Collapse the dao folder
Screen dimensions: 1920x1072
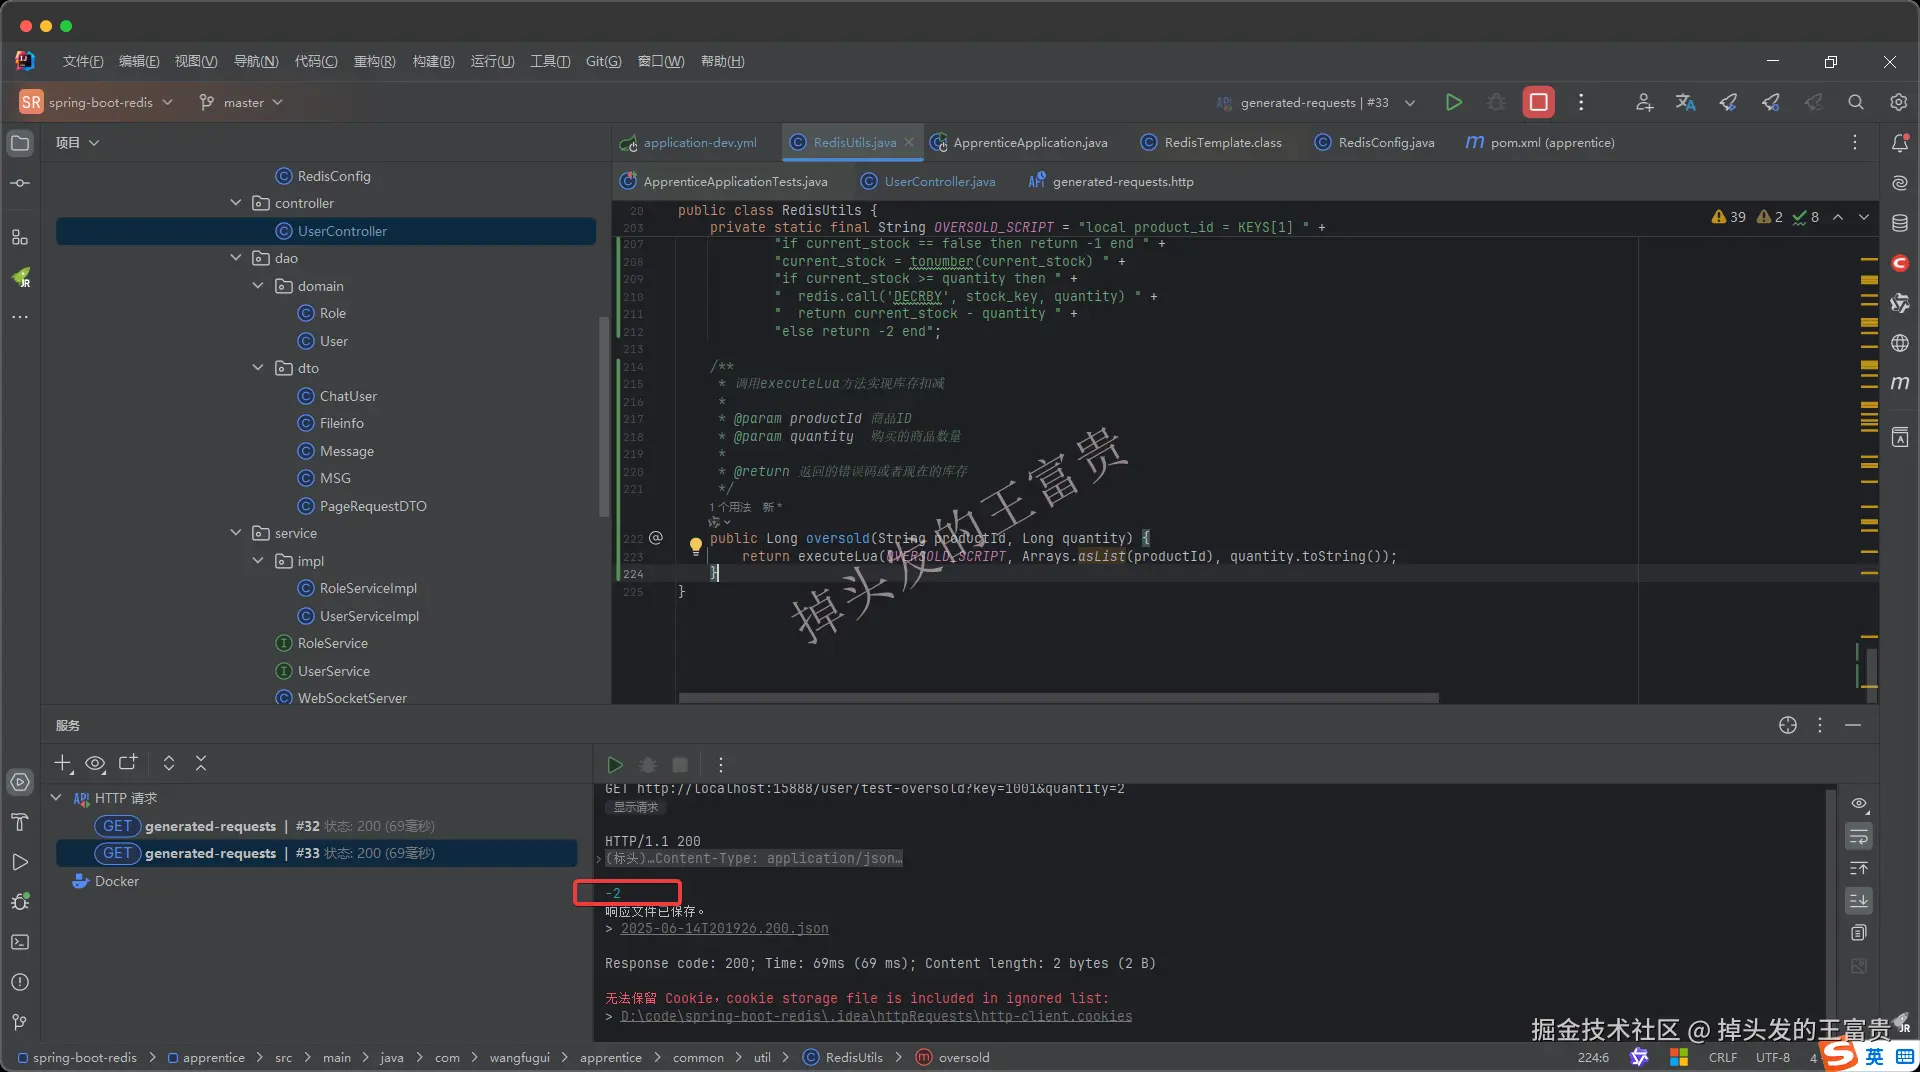[x=236, y=258]
